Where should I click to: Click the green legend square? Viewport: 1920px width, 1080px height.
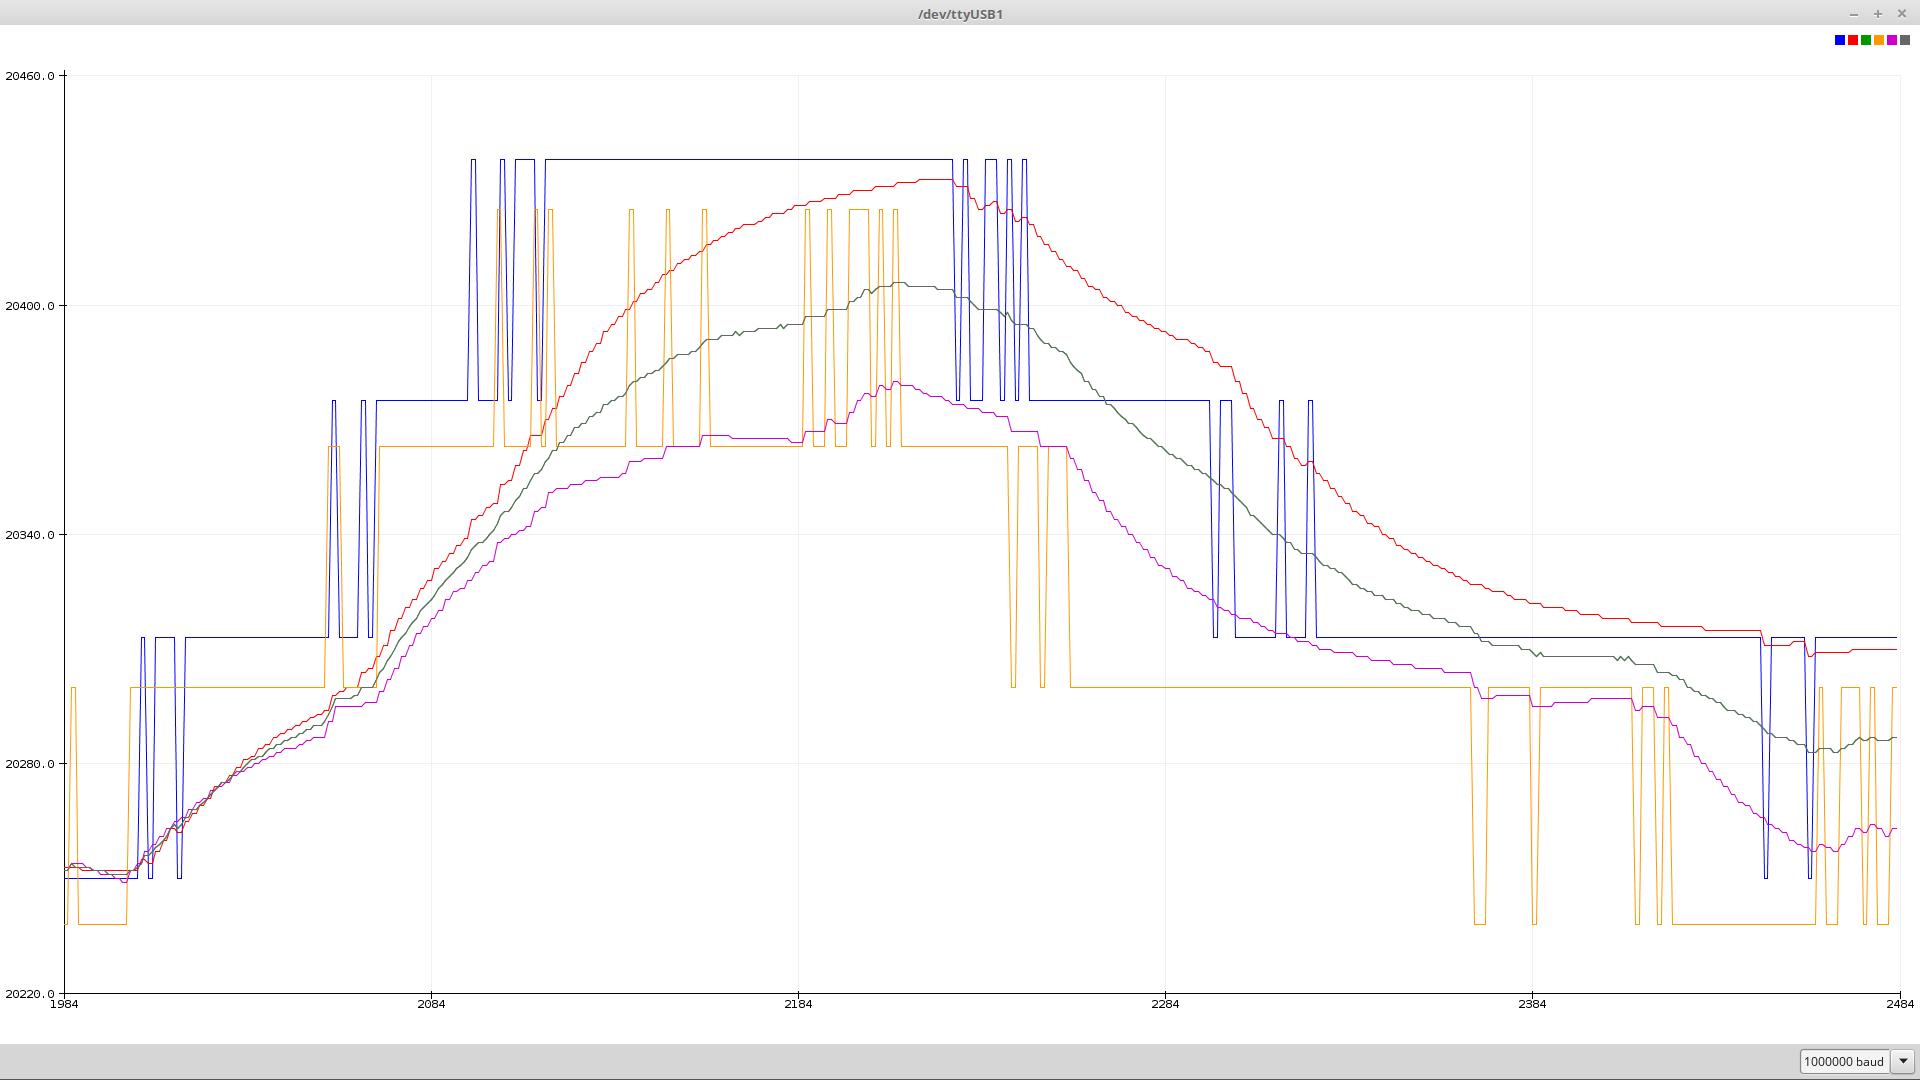coord(1865,40)
